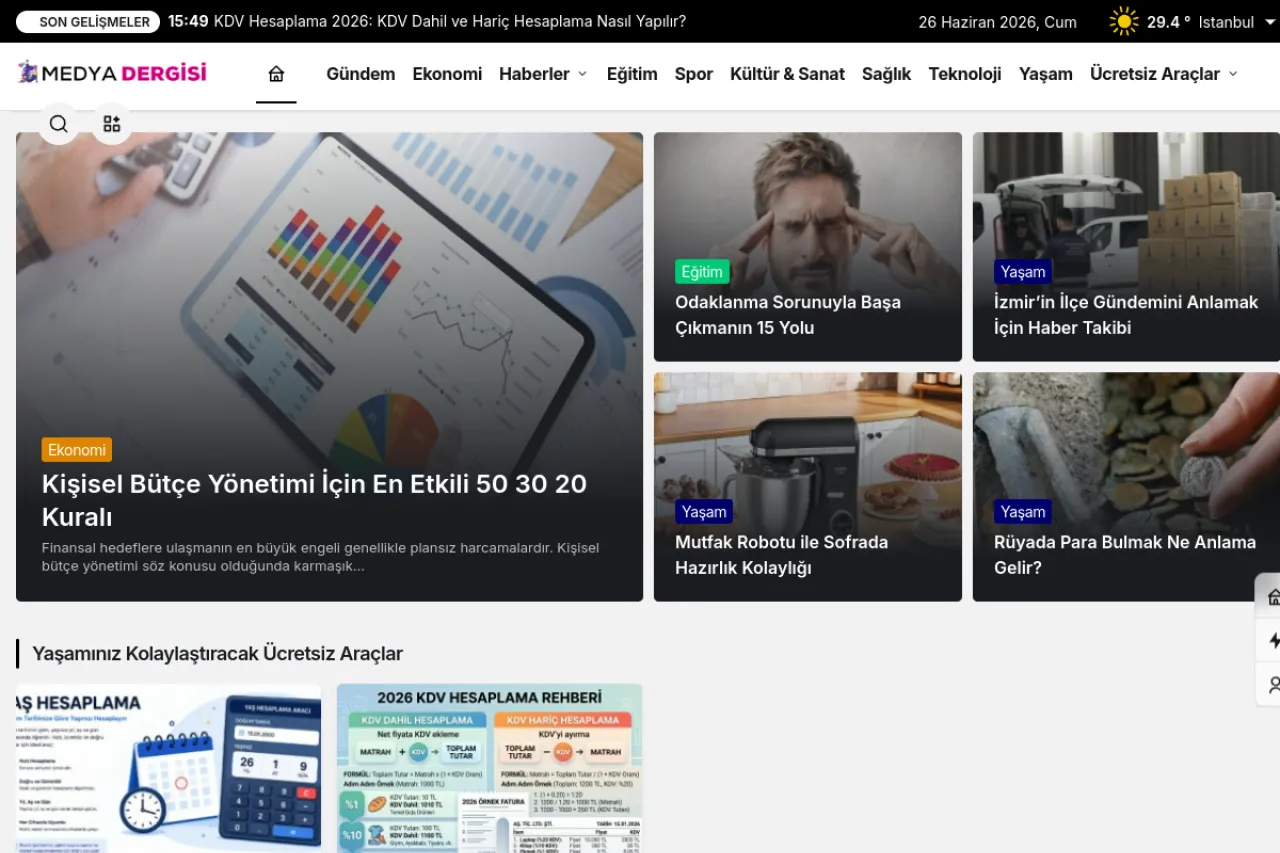This screenshot has height=853, width=1280.
Task: Click Yaşam tag on Mutfak Robotu article
Action: tap(704, 512)
